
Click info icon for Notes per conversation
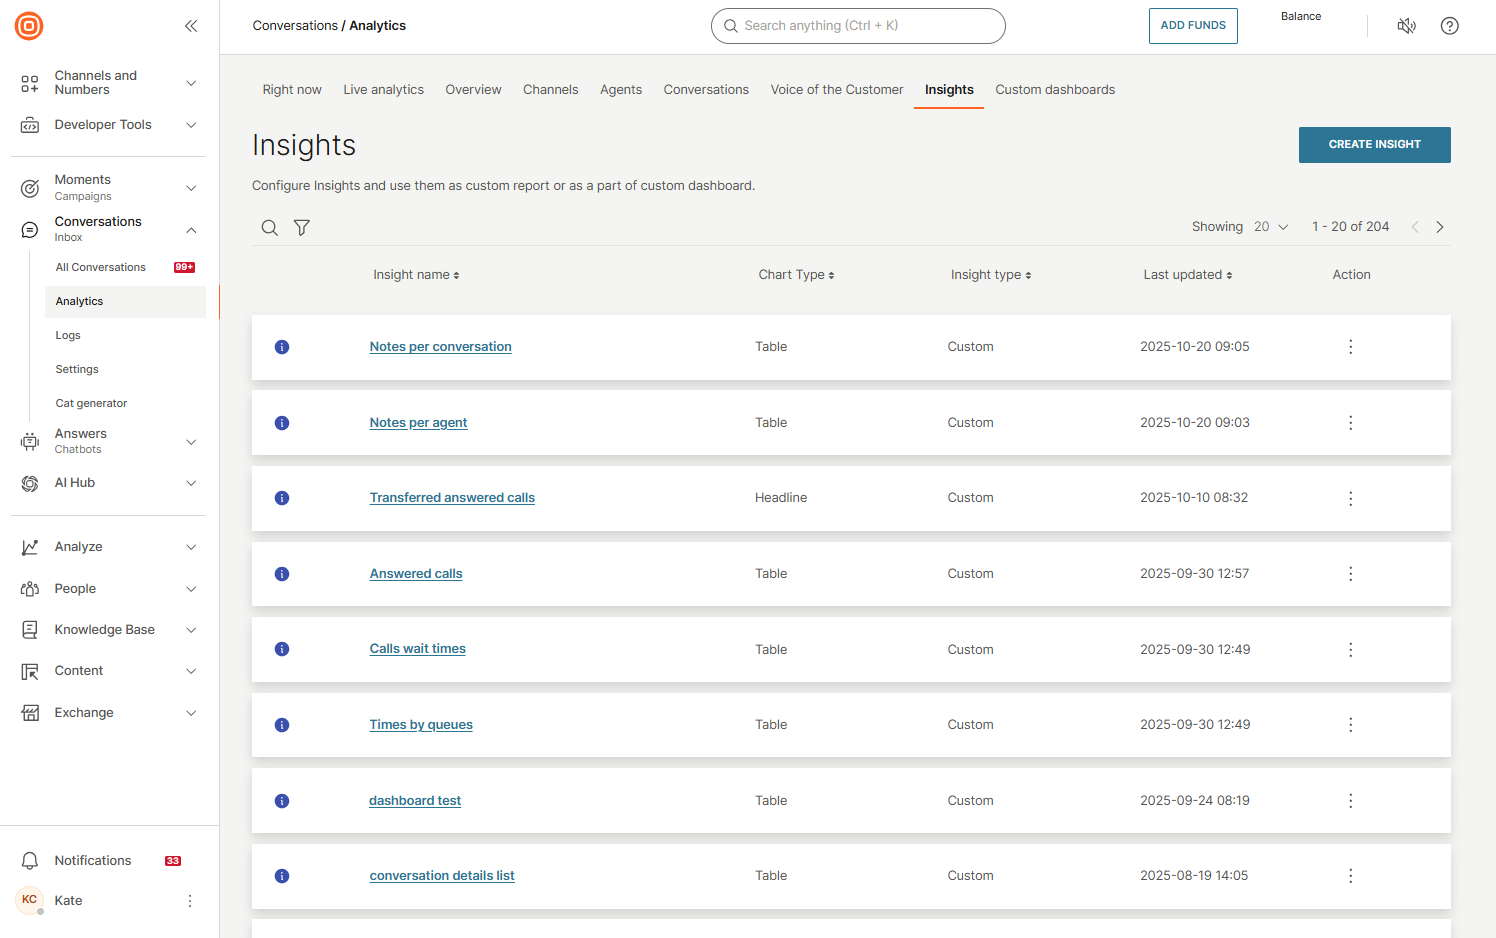click(282, 347)
